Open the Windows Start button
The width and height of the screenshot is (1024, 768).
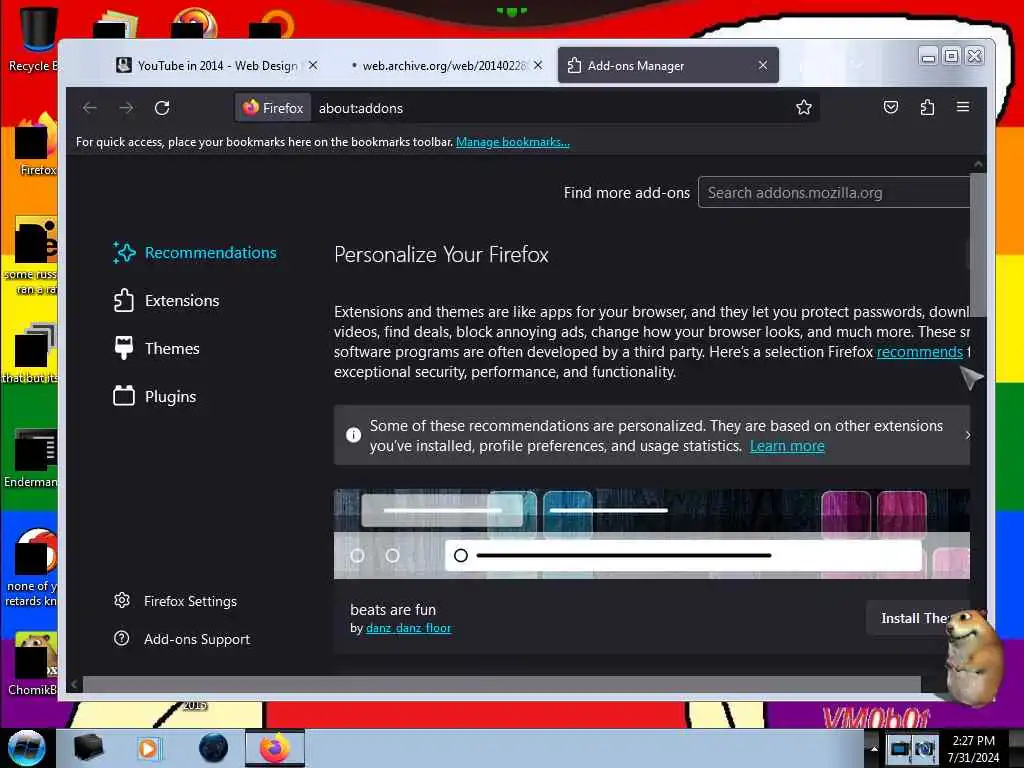26,748
